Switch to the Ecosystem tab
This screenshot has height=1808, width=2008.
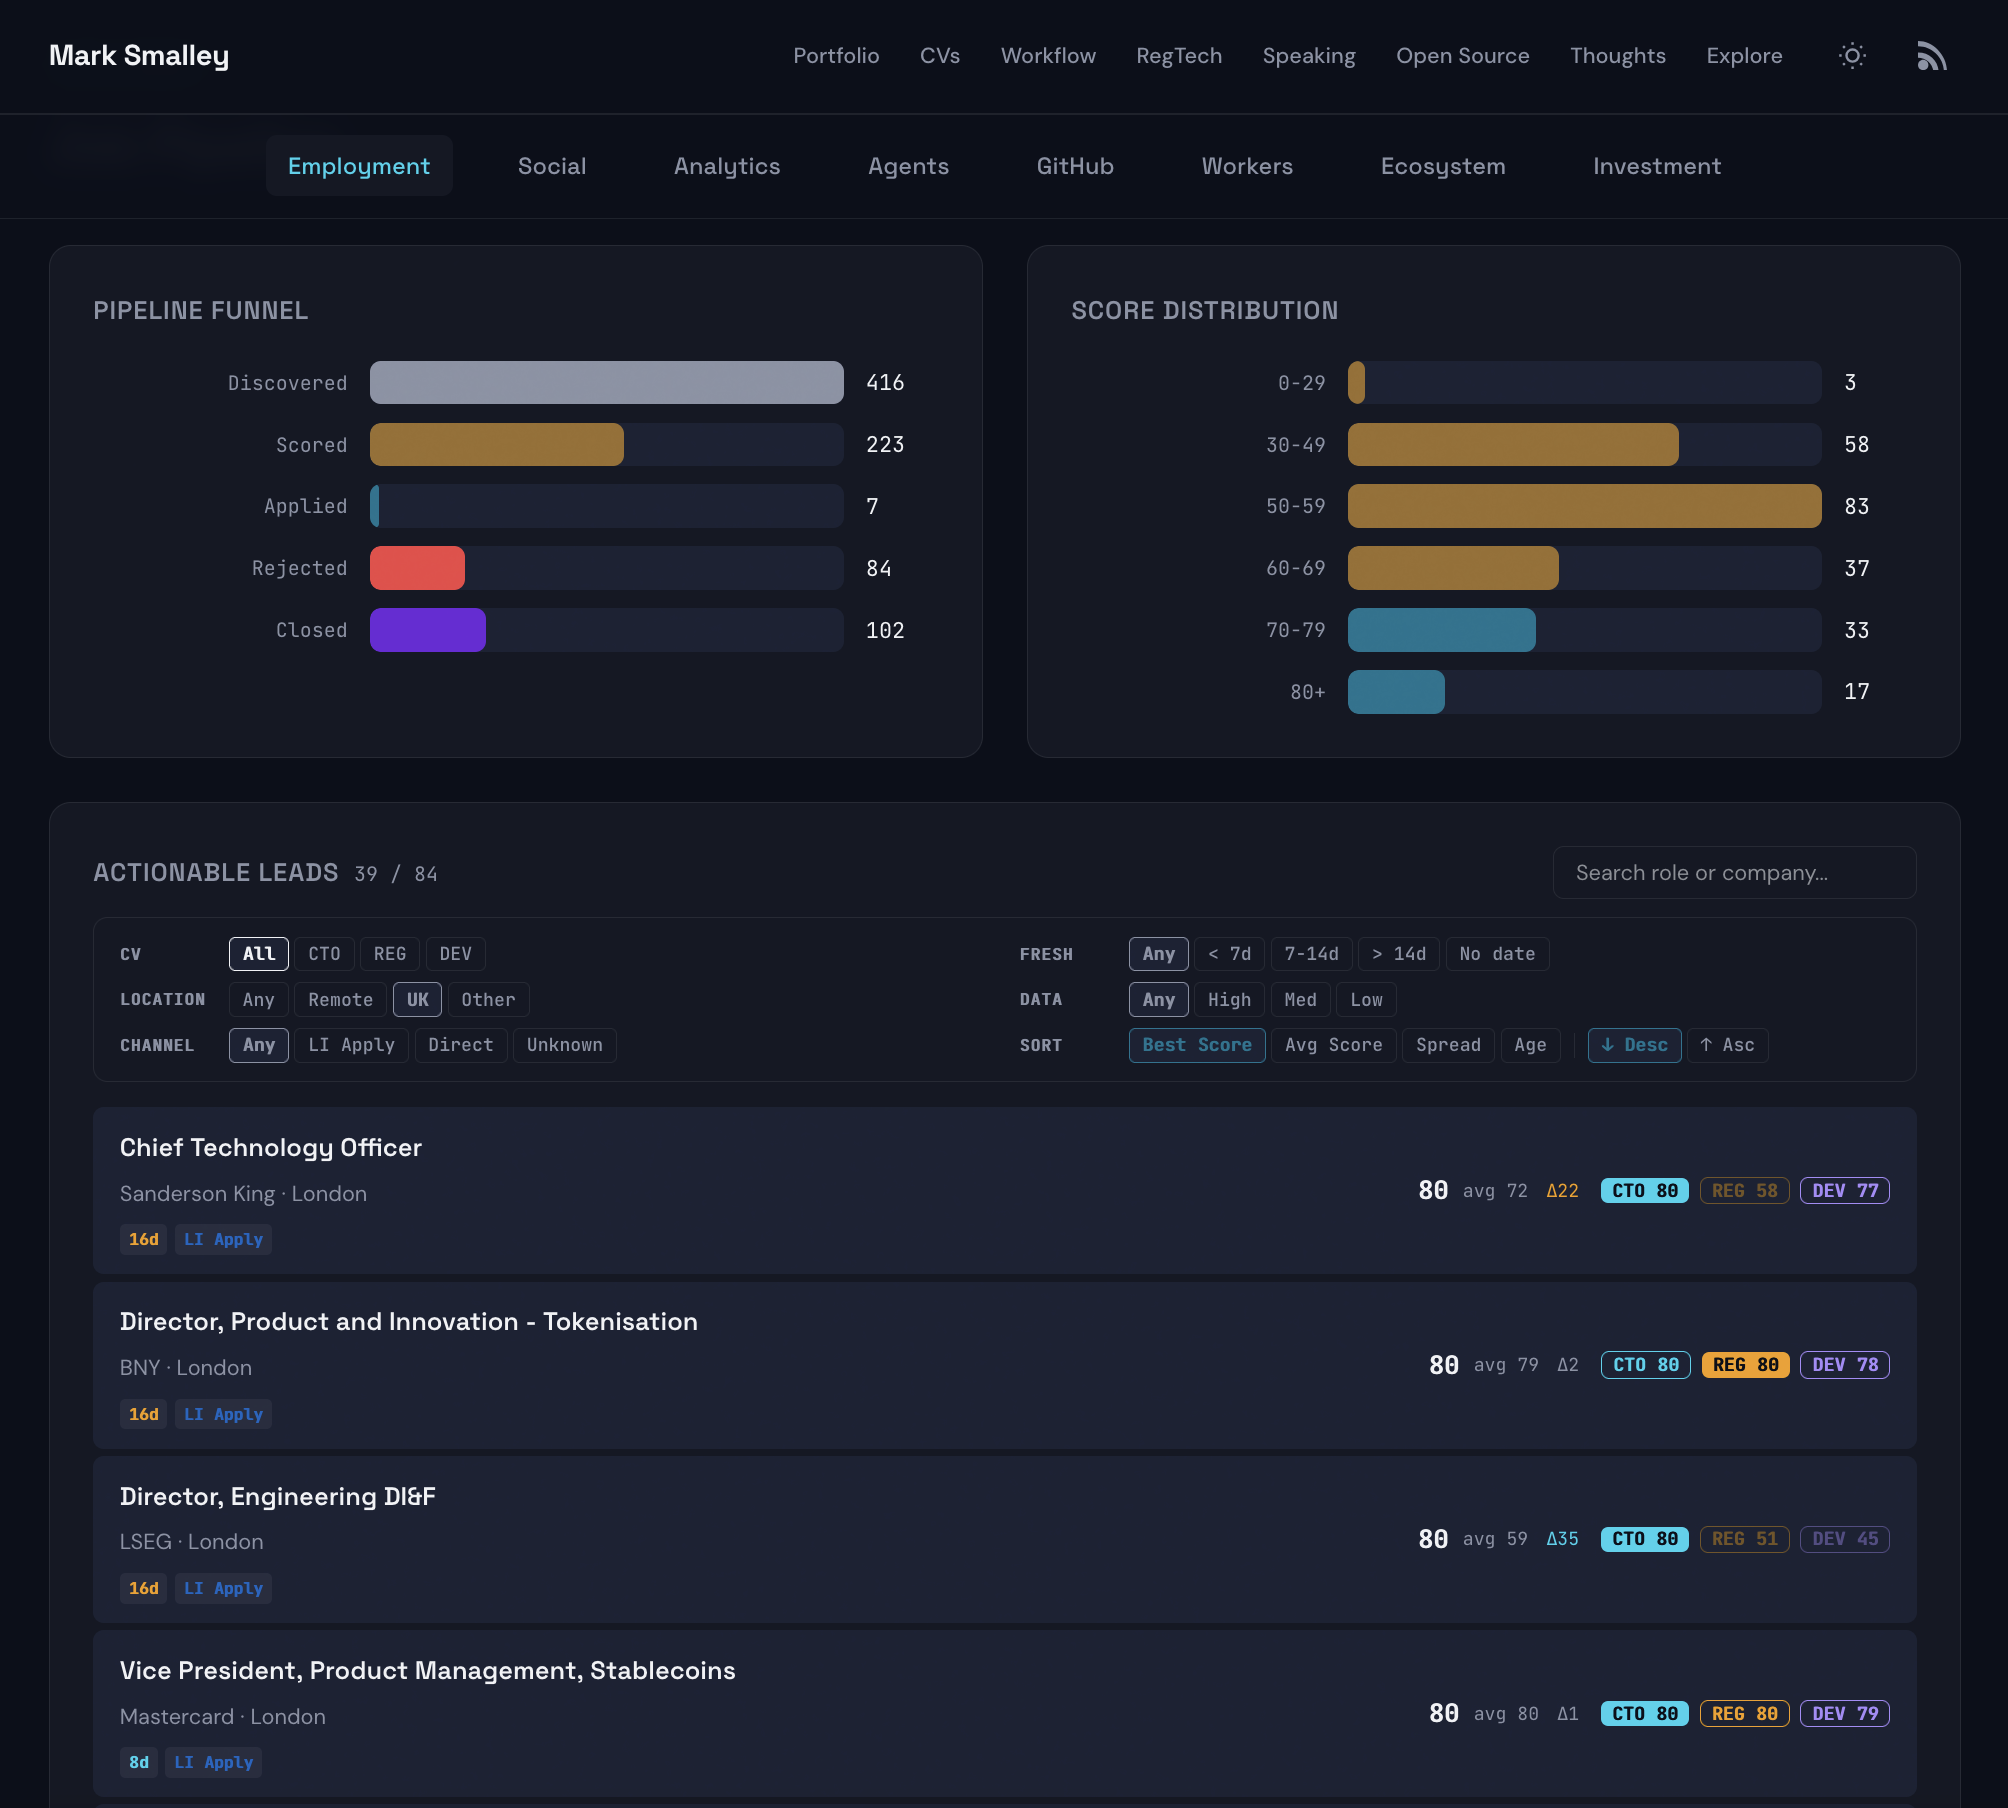1443,166
